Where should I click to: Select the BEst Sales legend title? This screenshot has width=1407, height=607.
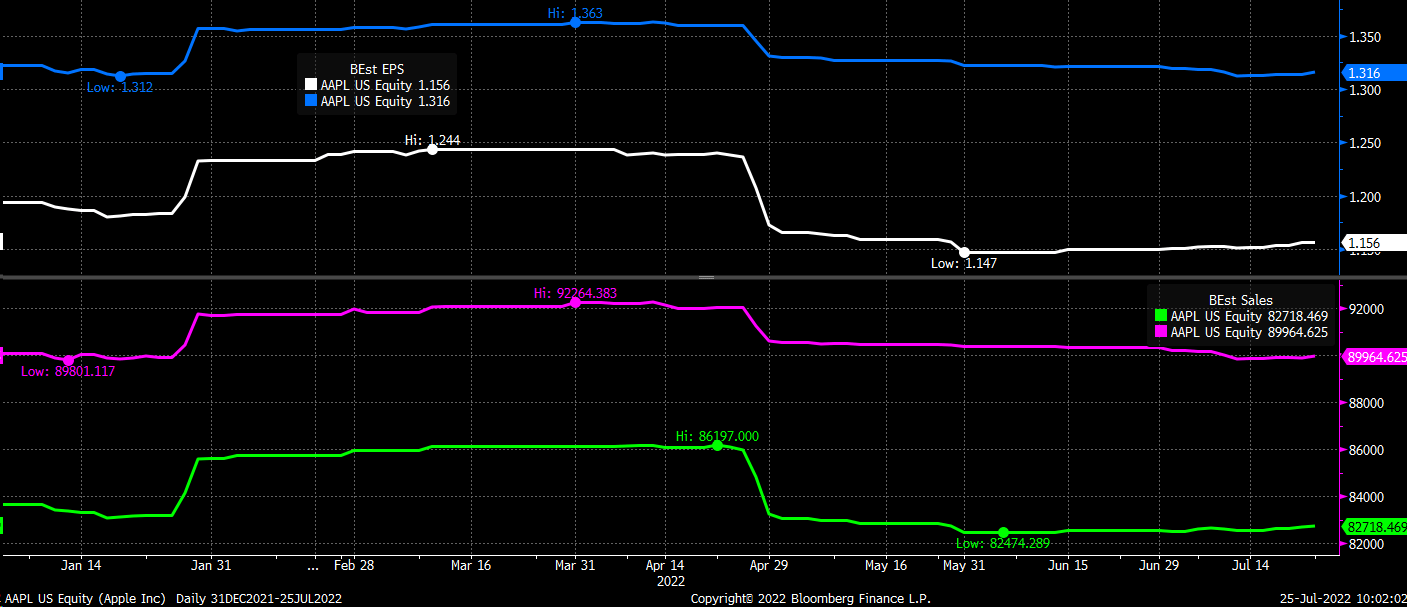pos(1240,300)
